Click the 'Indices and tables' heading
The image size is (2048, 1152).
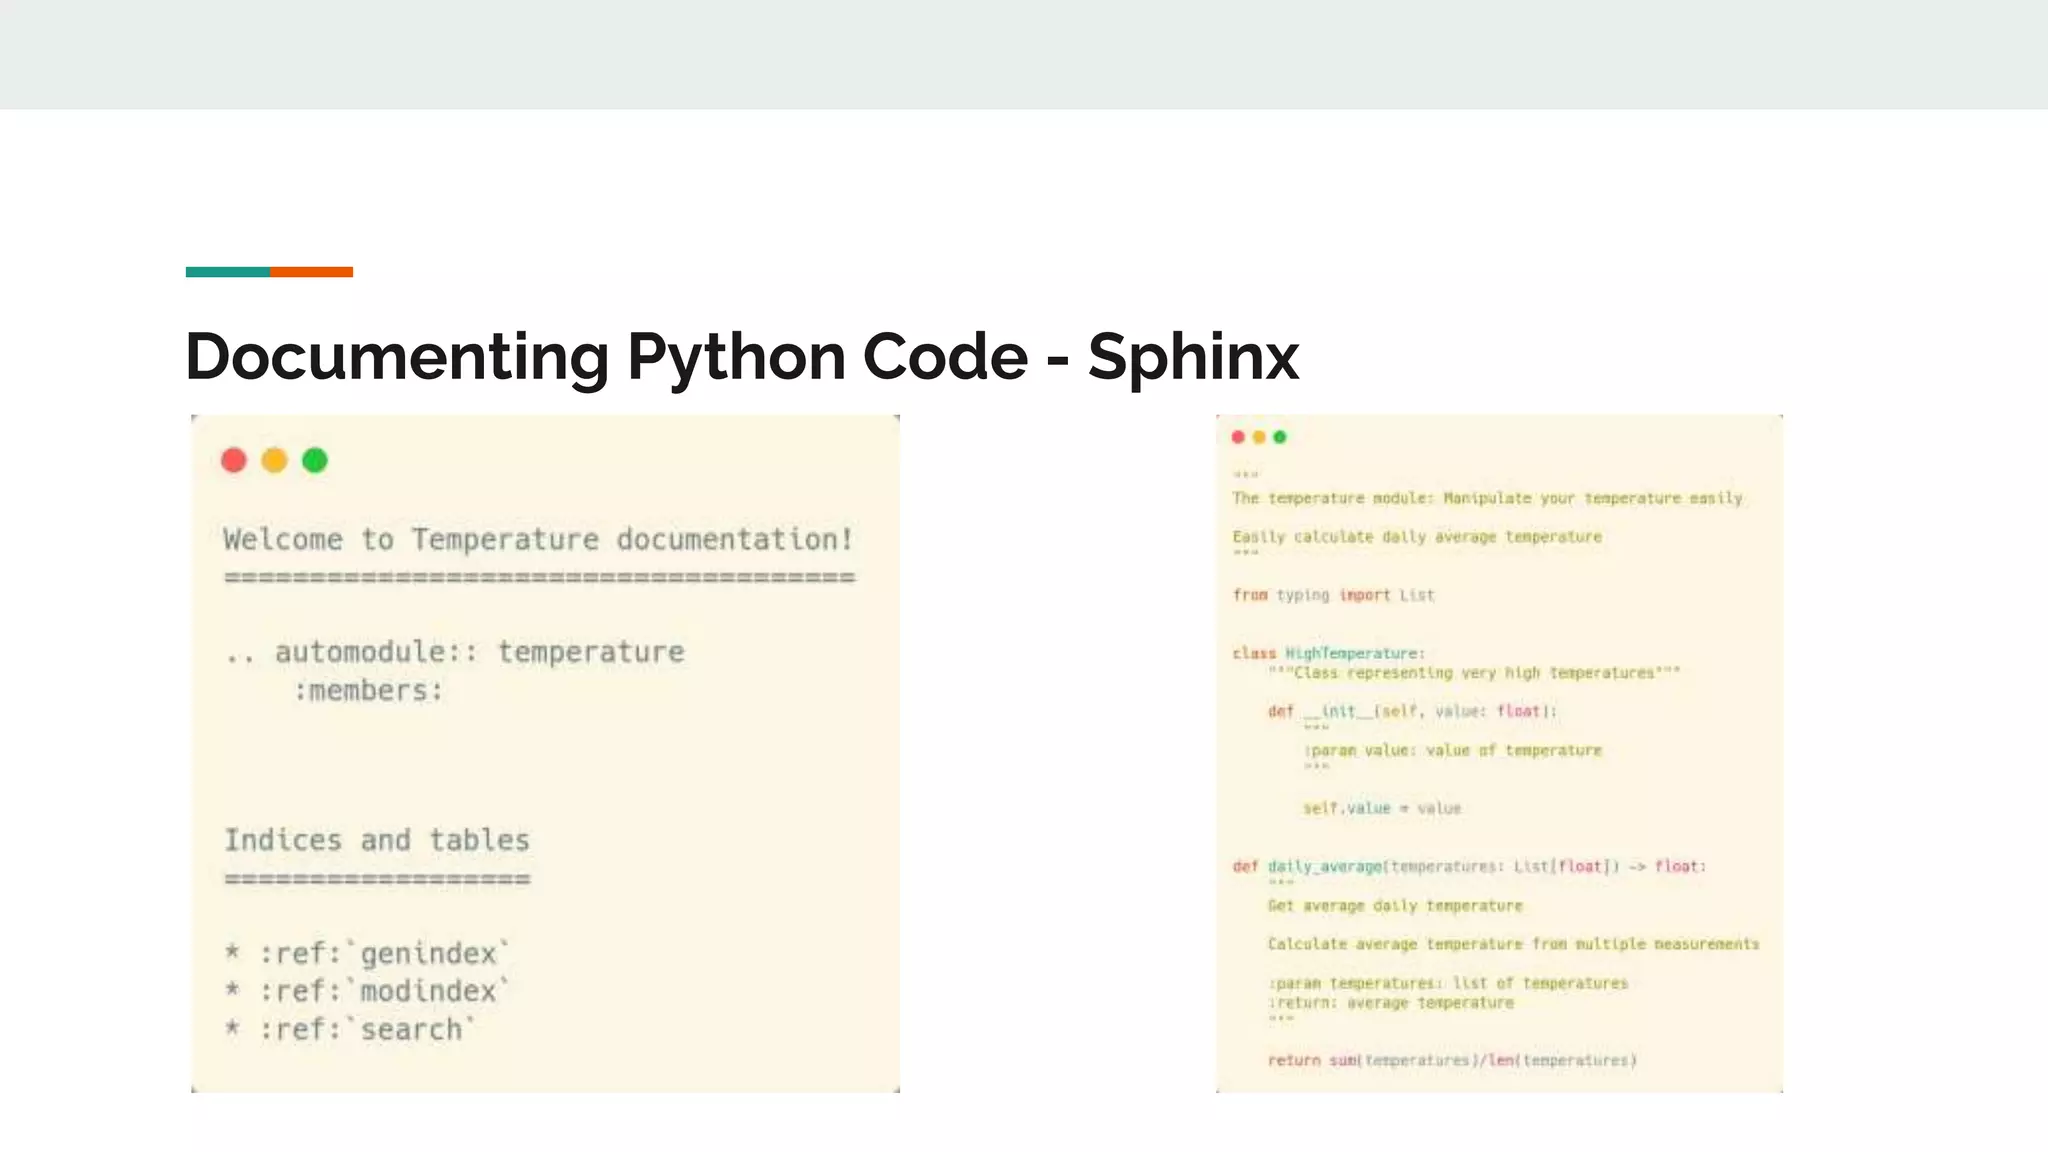[377, 840]
